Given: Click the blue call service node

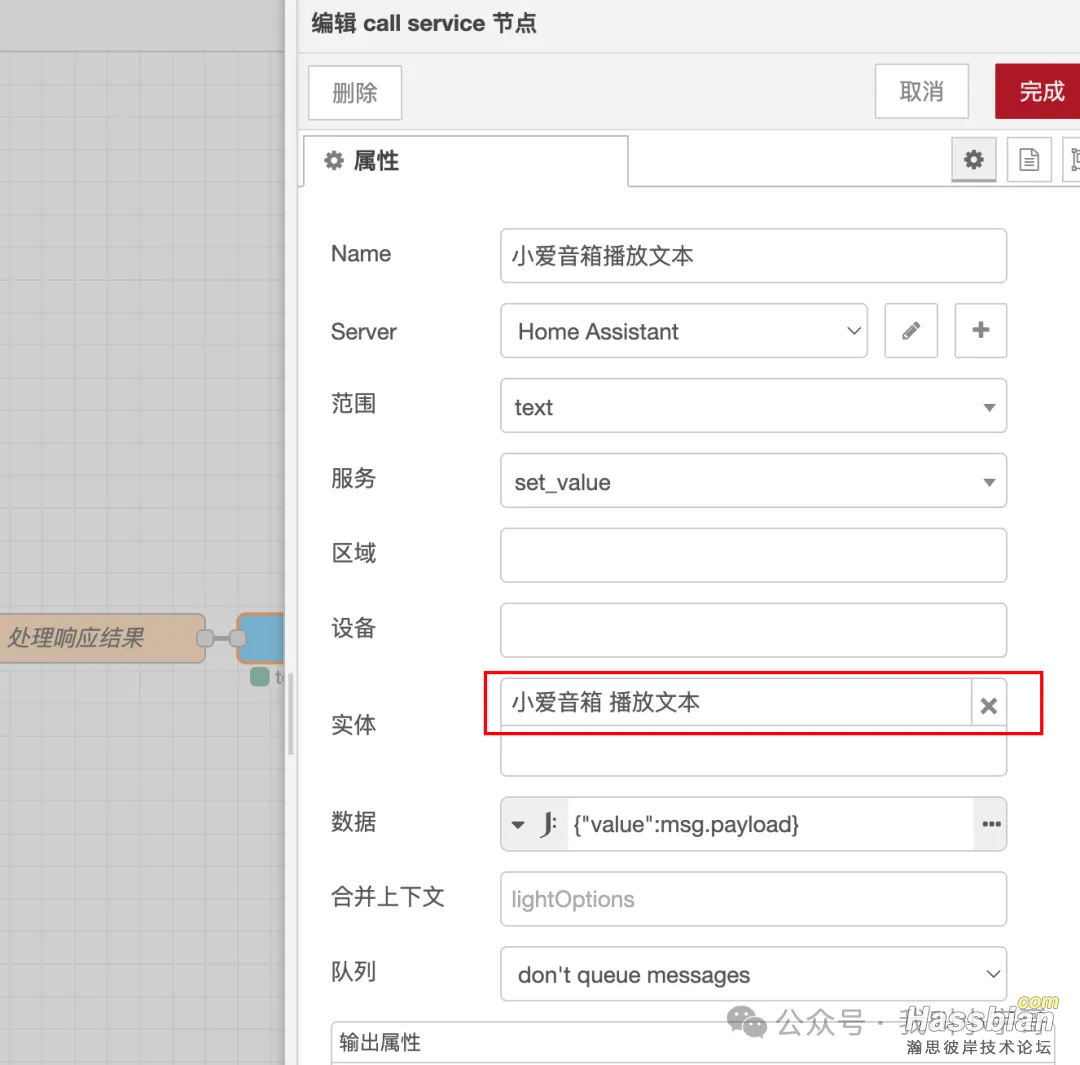Looking at the screenshot, I should click(262, 638).
